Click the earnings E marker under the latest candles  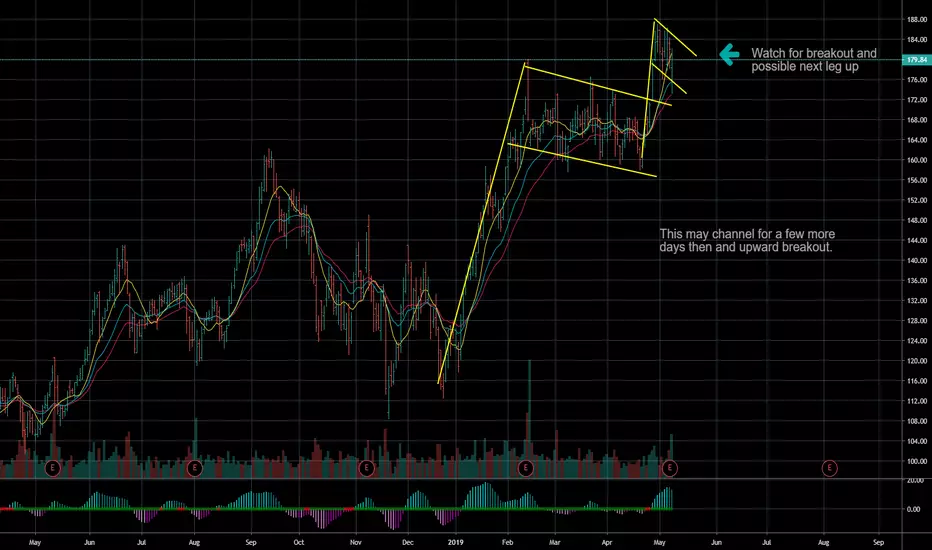tap(670, 468)
